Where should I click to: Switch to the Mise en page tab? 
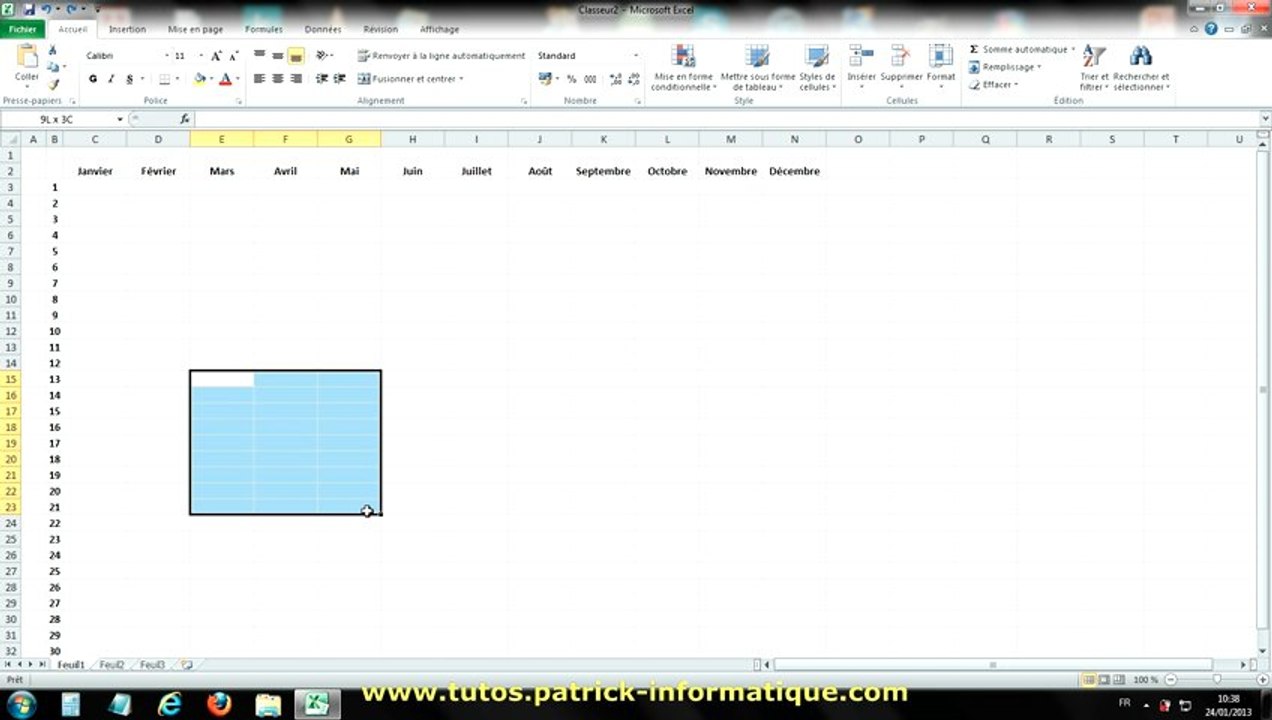[x=195, y=29]
